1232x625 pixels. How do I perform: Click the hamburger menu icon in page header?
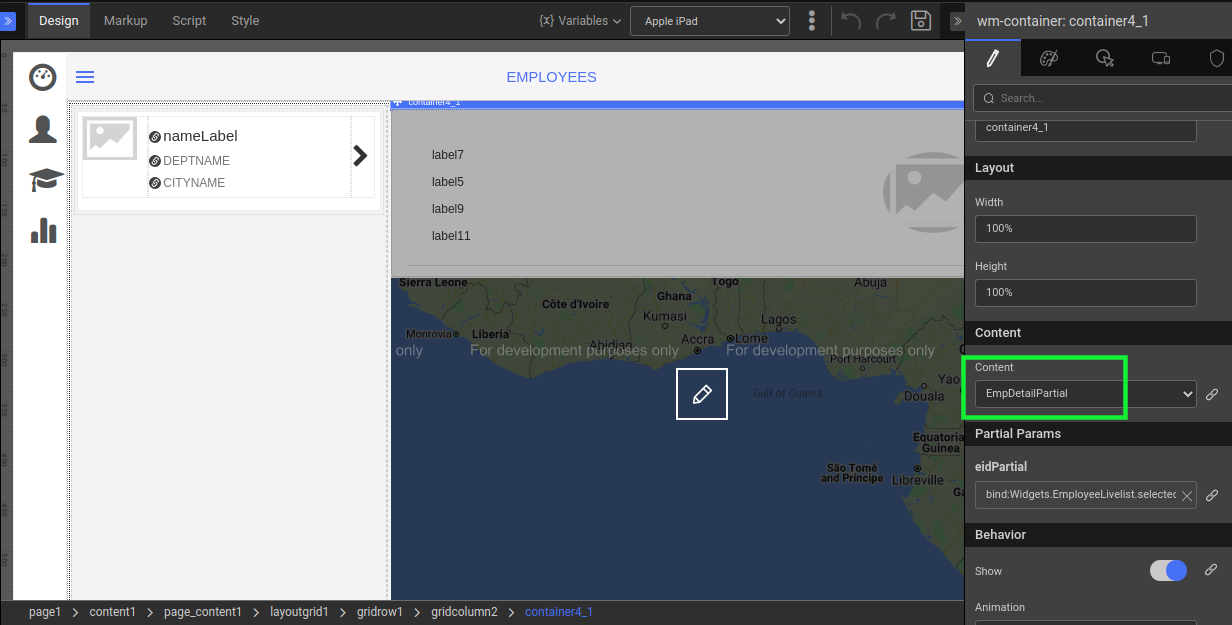(x=85, y=77)
